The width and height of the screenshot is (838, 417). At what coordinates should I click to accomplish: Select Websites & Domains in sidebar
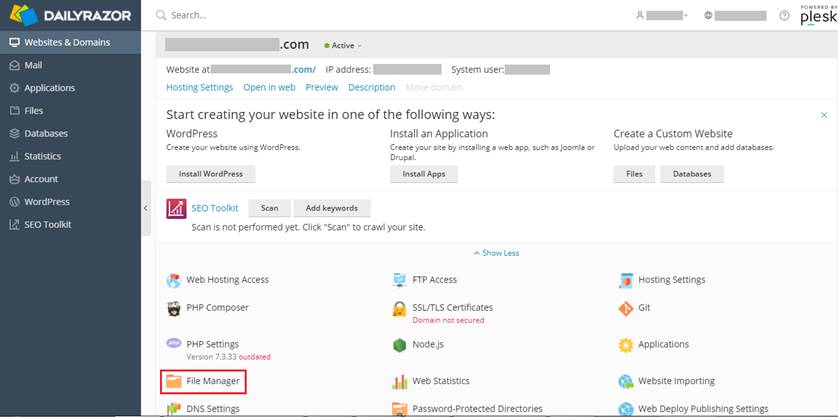71,42
